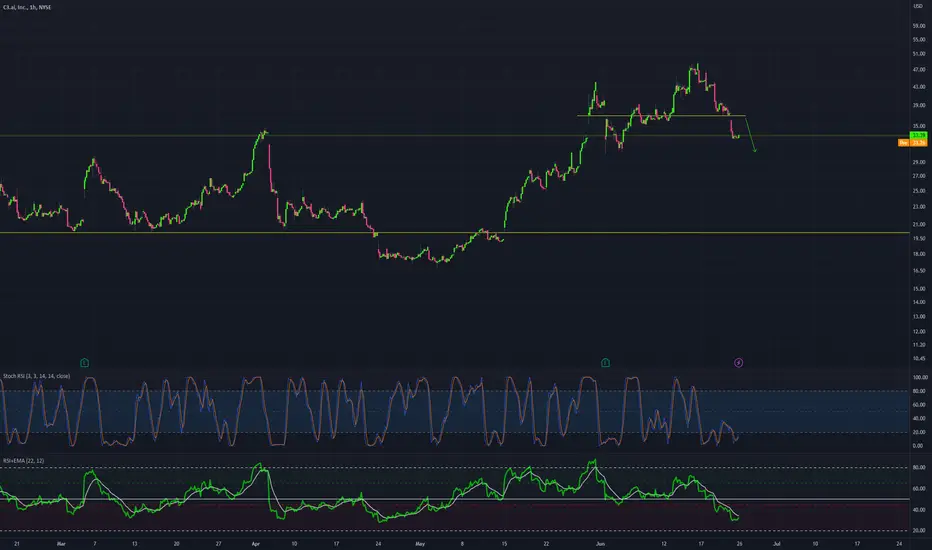Select the long horizontal line near the 33 level
Viewport: 932px width, 550px height.
point(454,136)
